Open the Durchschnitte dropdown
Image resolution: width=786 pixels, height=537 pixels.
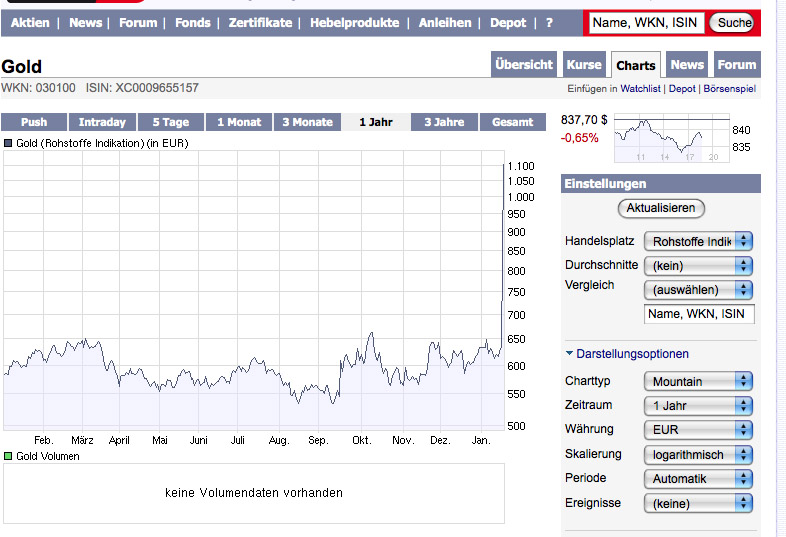[698, 266]
